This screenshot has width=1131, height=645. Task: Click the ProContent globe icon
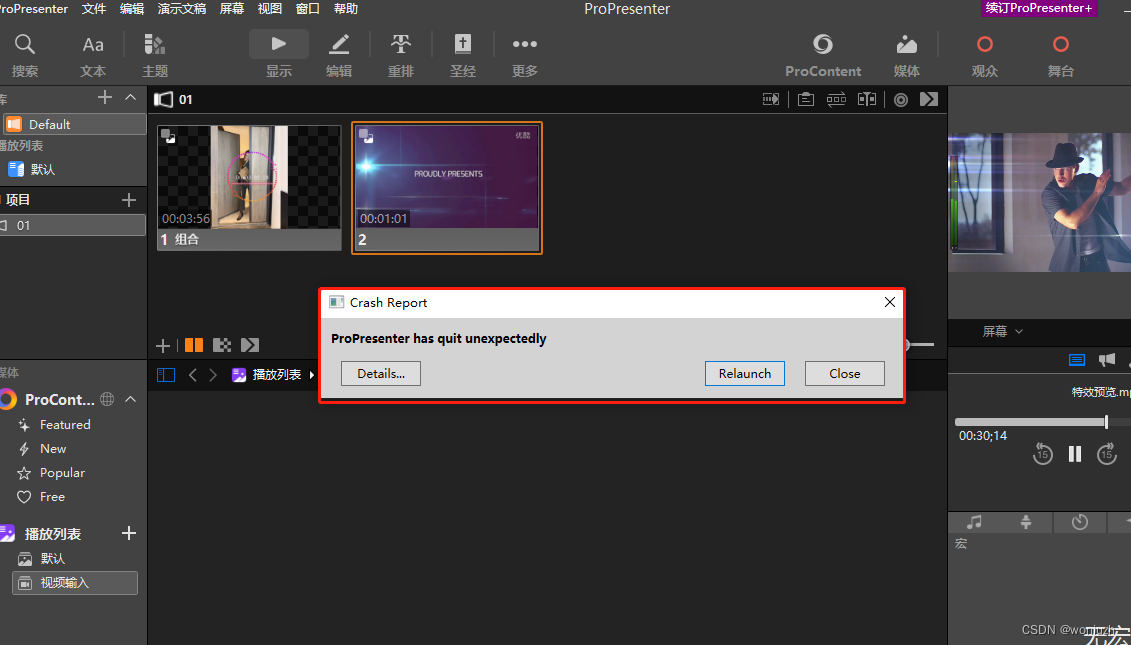(107, 399)
